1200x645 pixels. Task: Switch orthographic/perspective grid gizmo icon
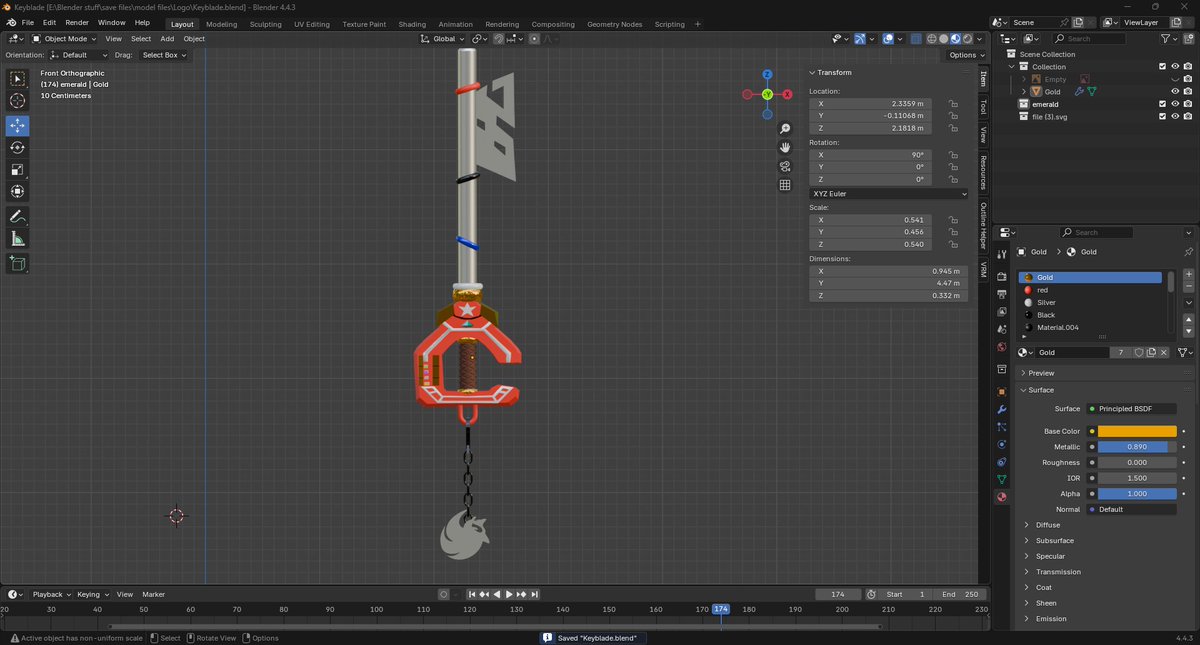(786, 185)
